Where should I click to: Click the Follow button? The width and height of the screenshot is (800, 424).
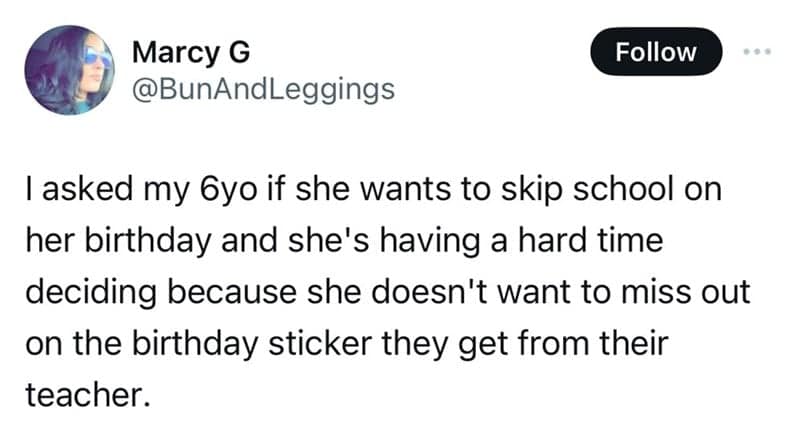click(x=656, y=51)
